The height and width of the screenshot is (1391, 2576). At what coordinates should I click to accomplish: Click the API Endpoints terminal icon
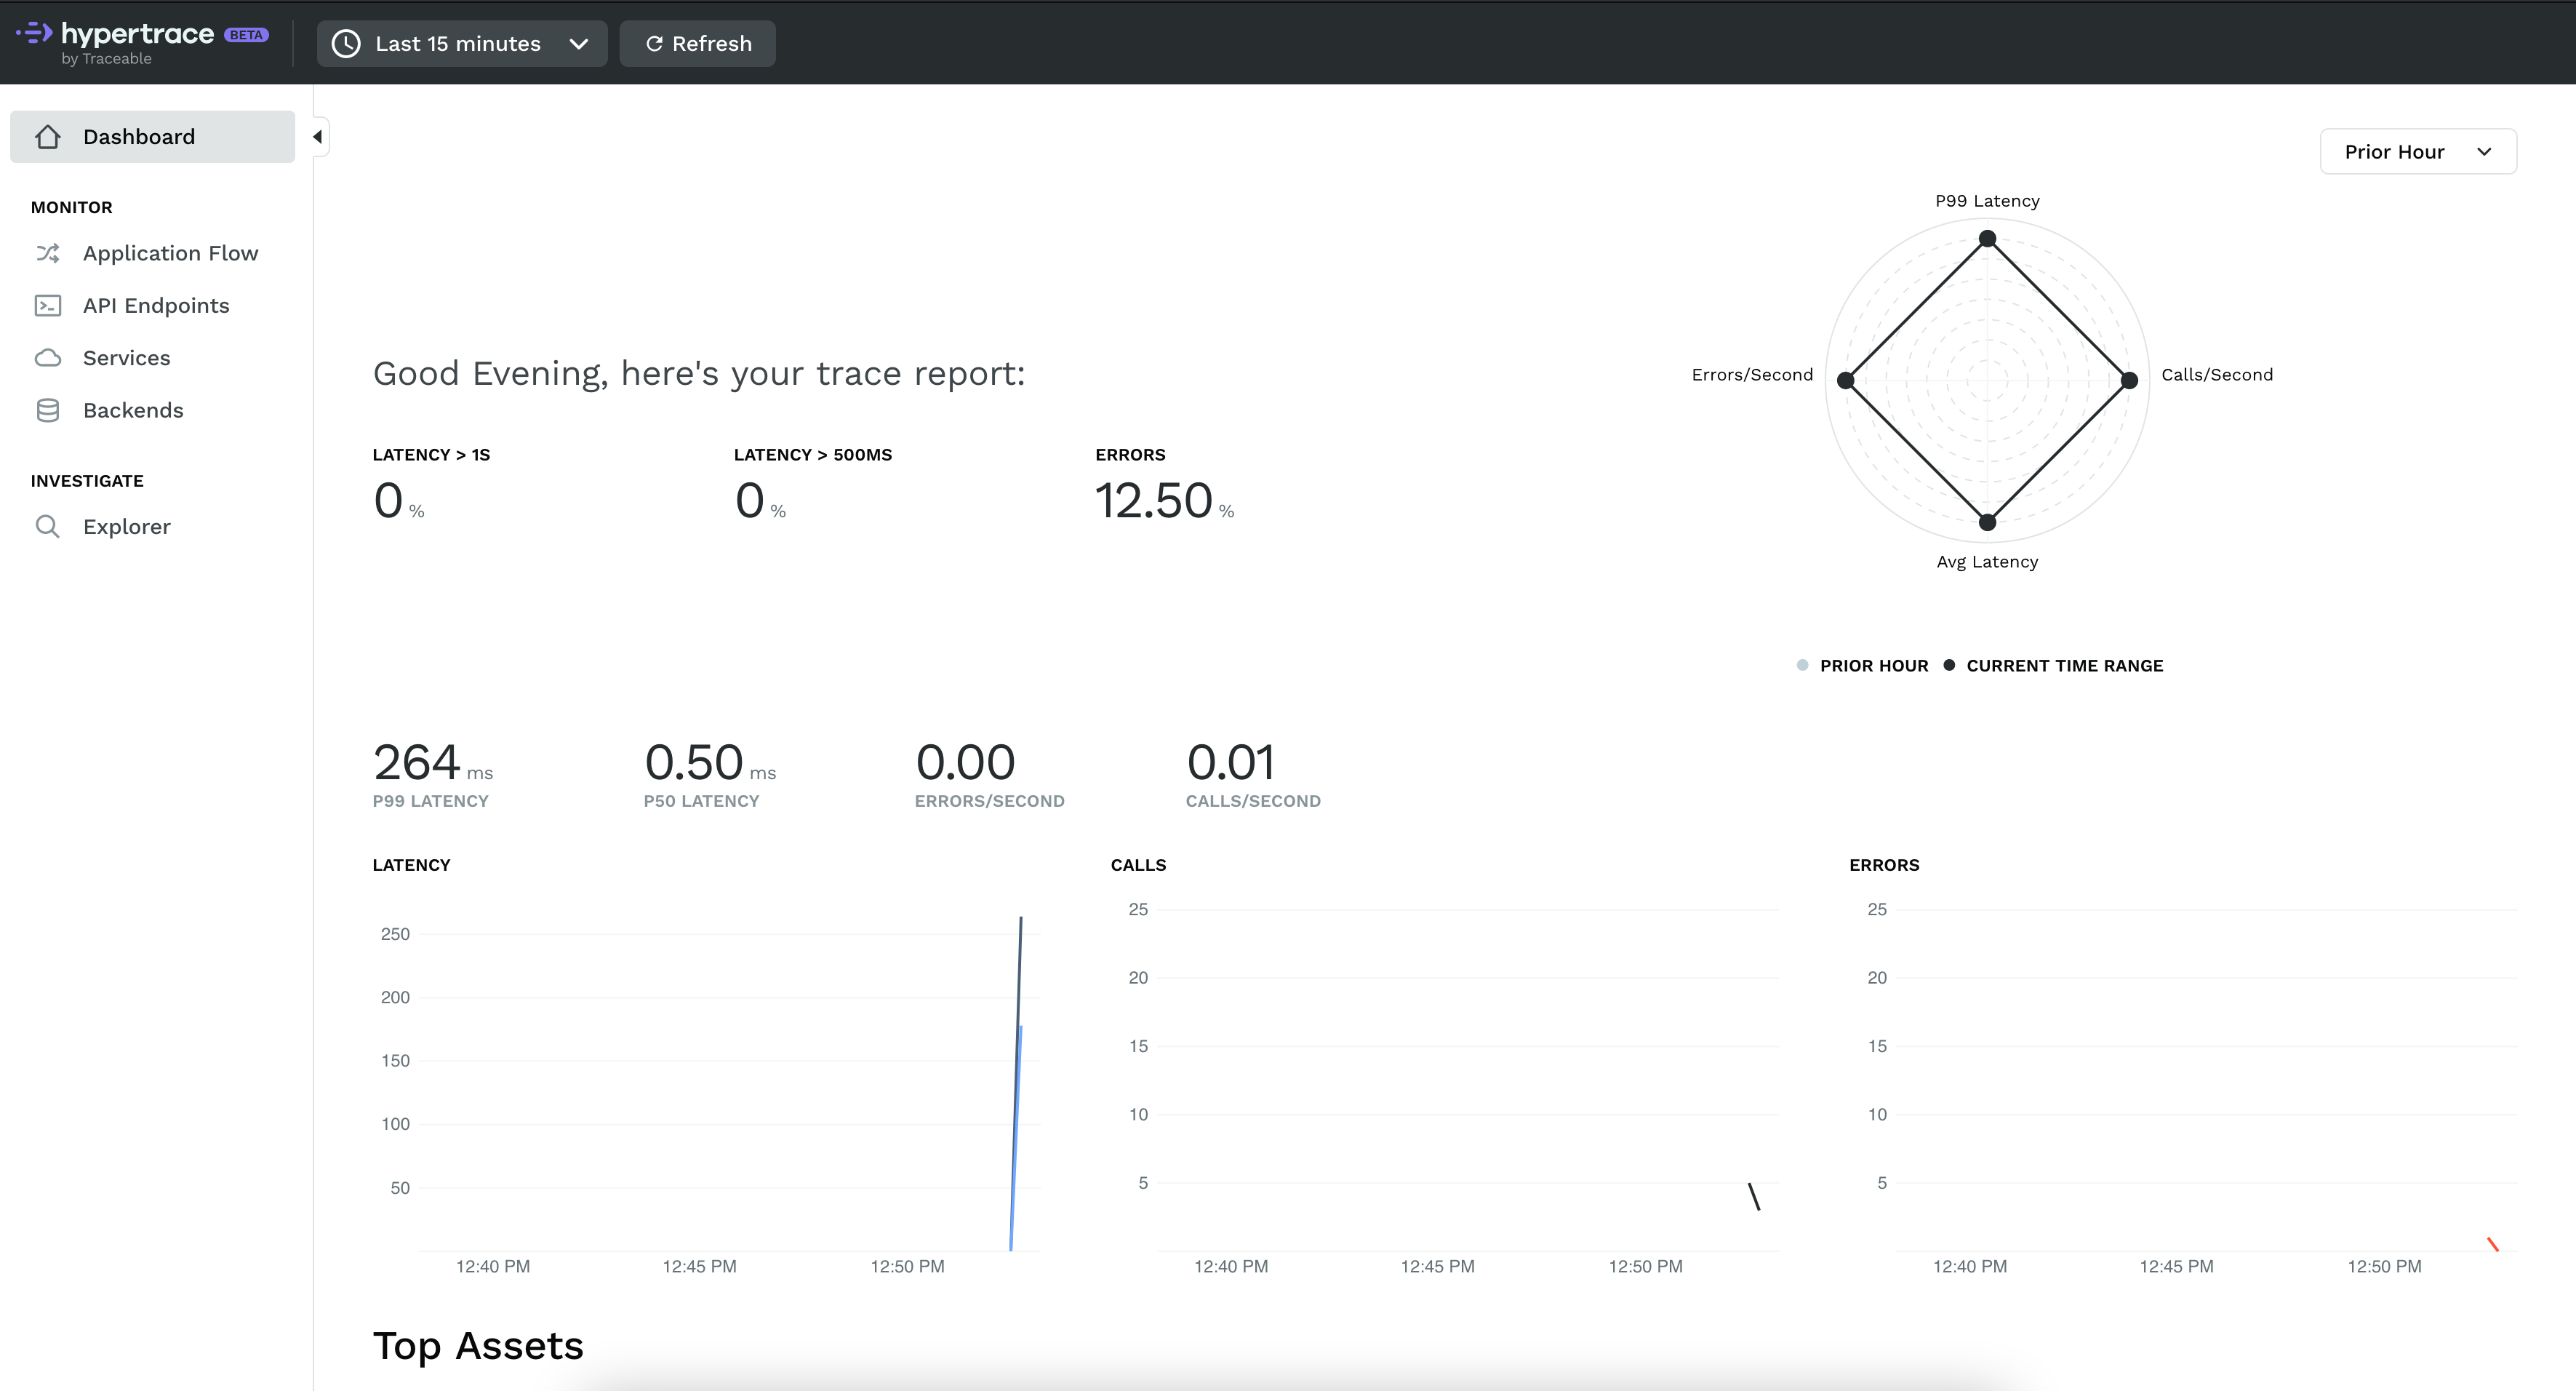pos(48,306)
